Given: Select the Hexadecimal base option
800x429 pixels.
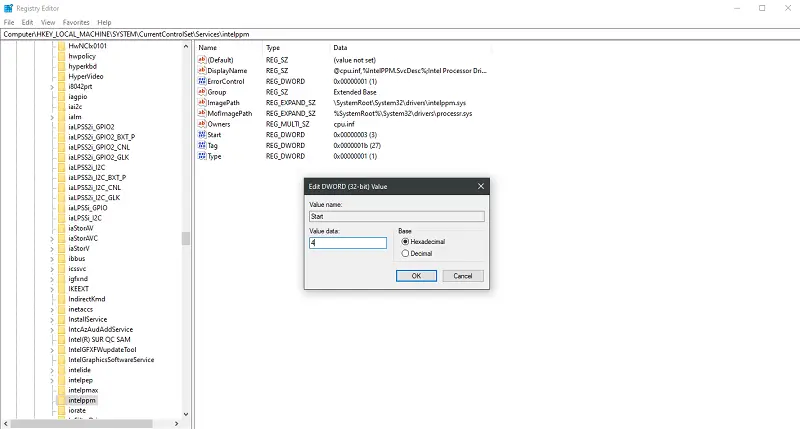Looking at the screenshot, I should pyautogui.click(x=405, y=241).
